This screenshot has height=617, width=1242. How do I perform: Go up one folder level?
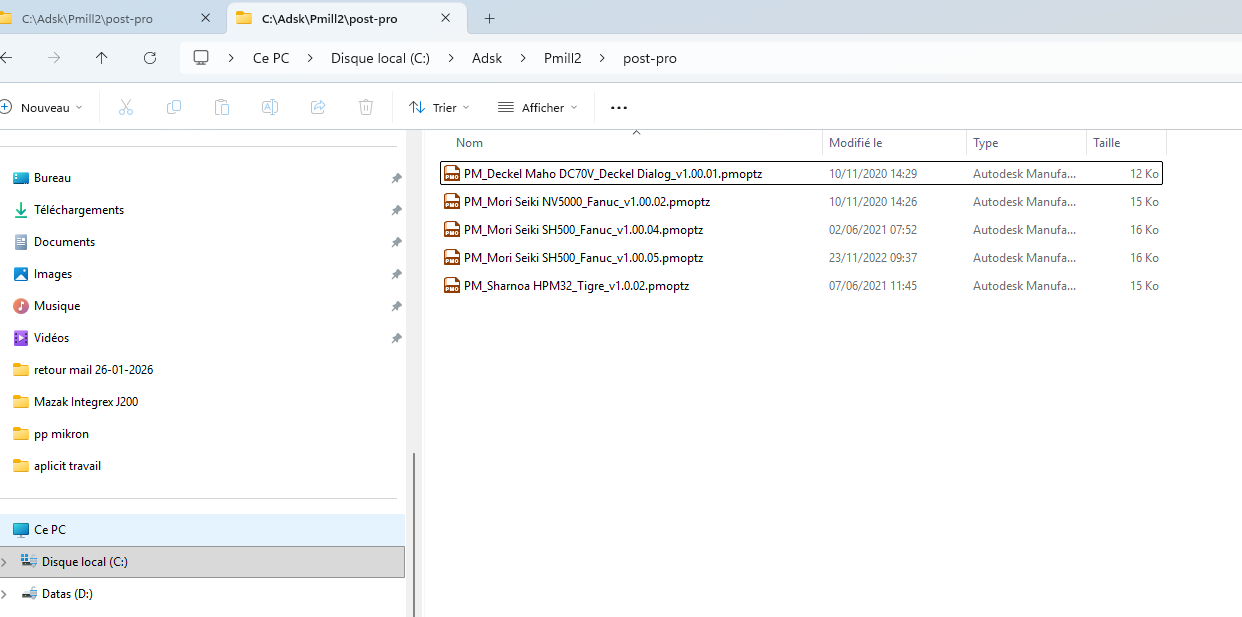[102, 58]
